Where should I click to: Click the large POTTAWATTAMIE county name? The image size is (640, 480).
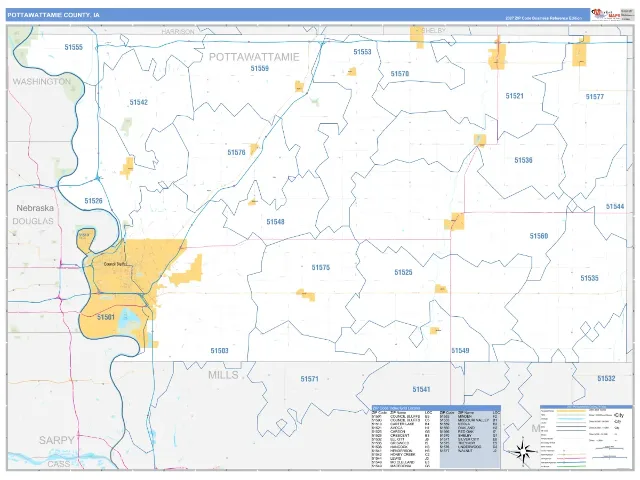point(254,57)
